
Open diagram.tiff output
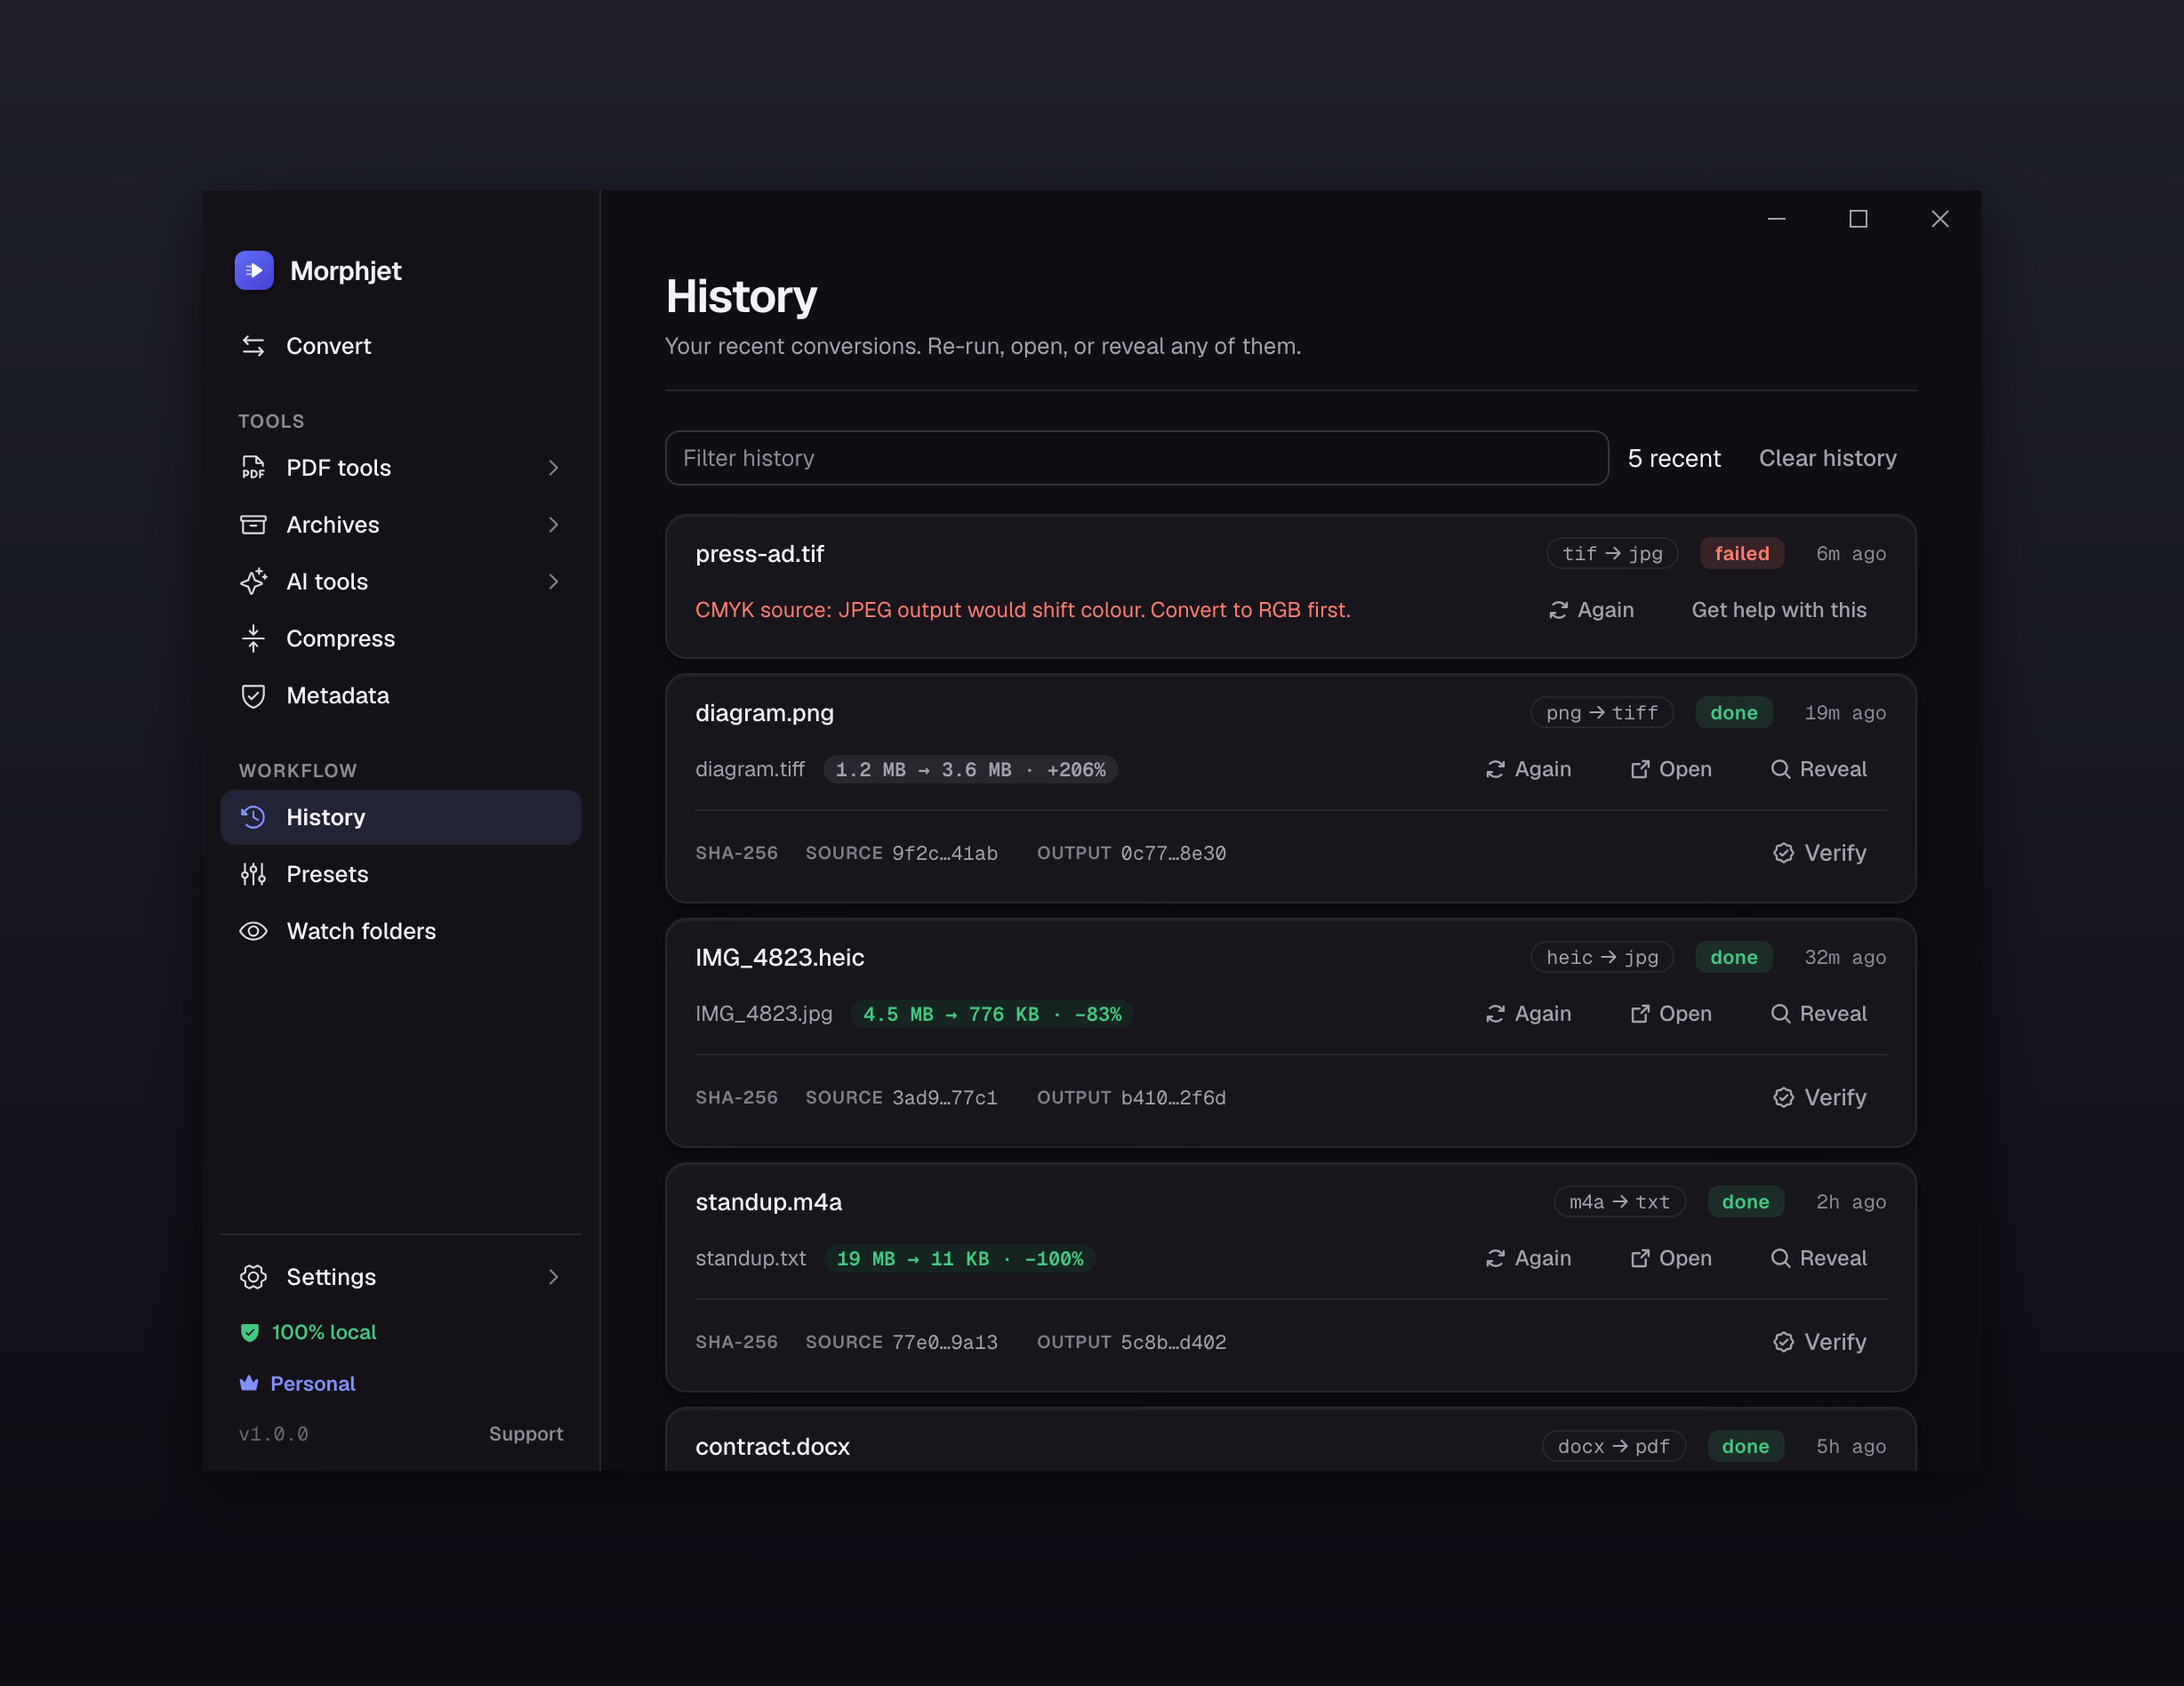click(x=1670, y=769)
